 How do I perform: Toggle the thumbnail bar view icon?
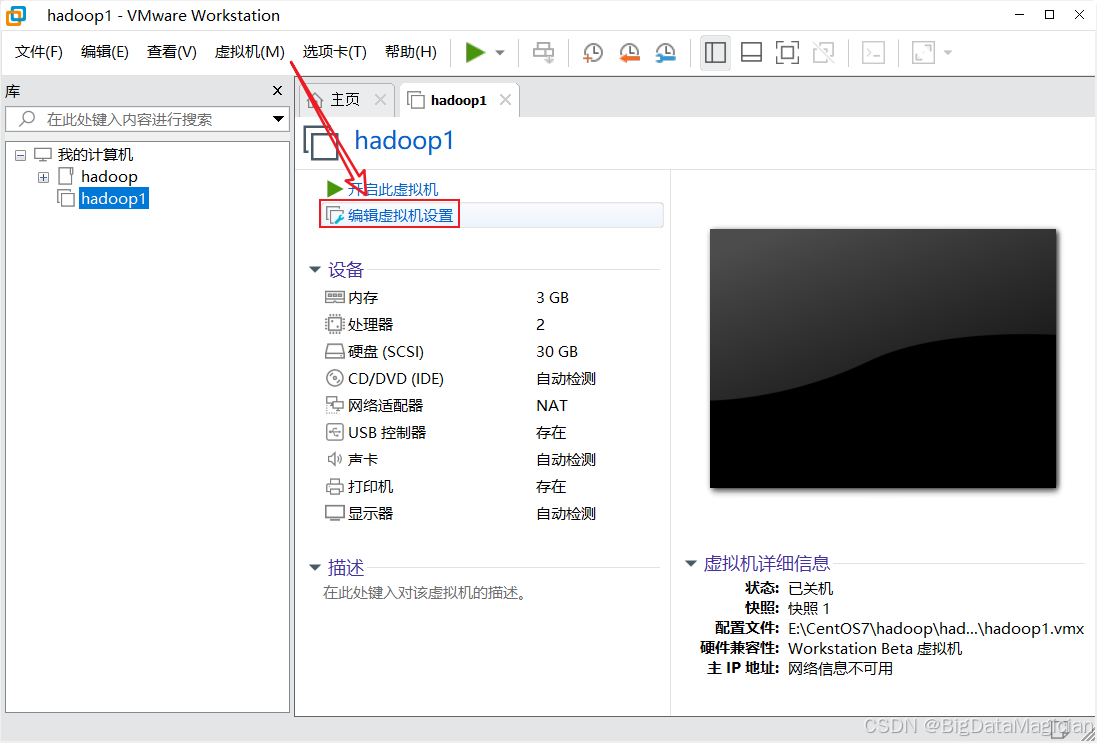pos(751,52)
